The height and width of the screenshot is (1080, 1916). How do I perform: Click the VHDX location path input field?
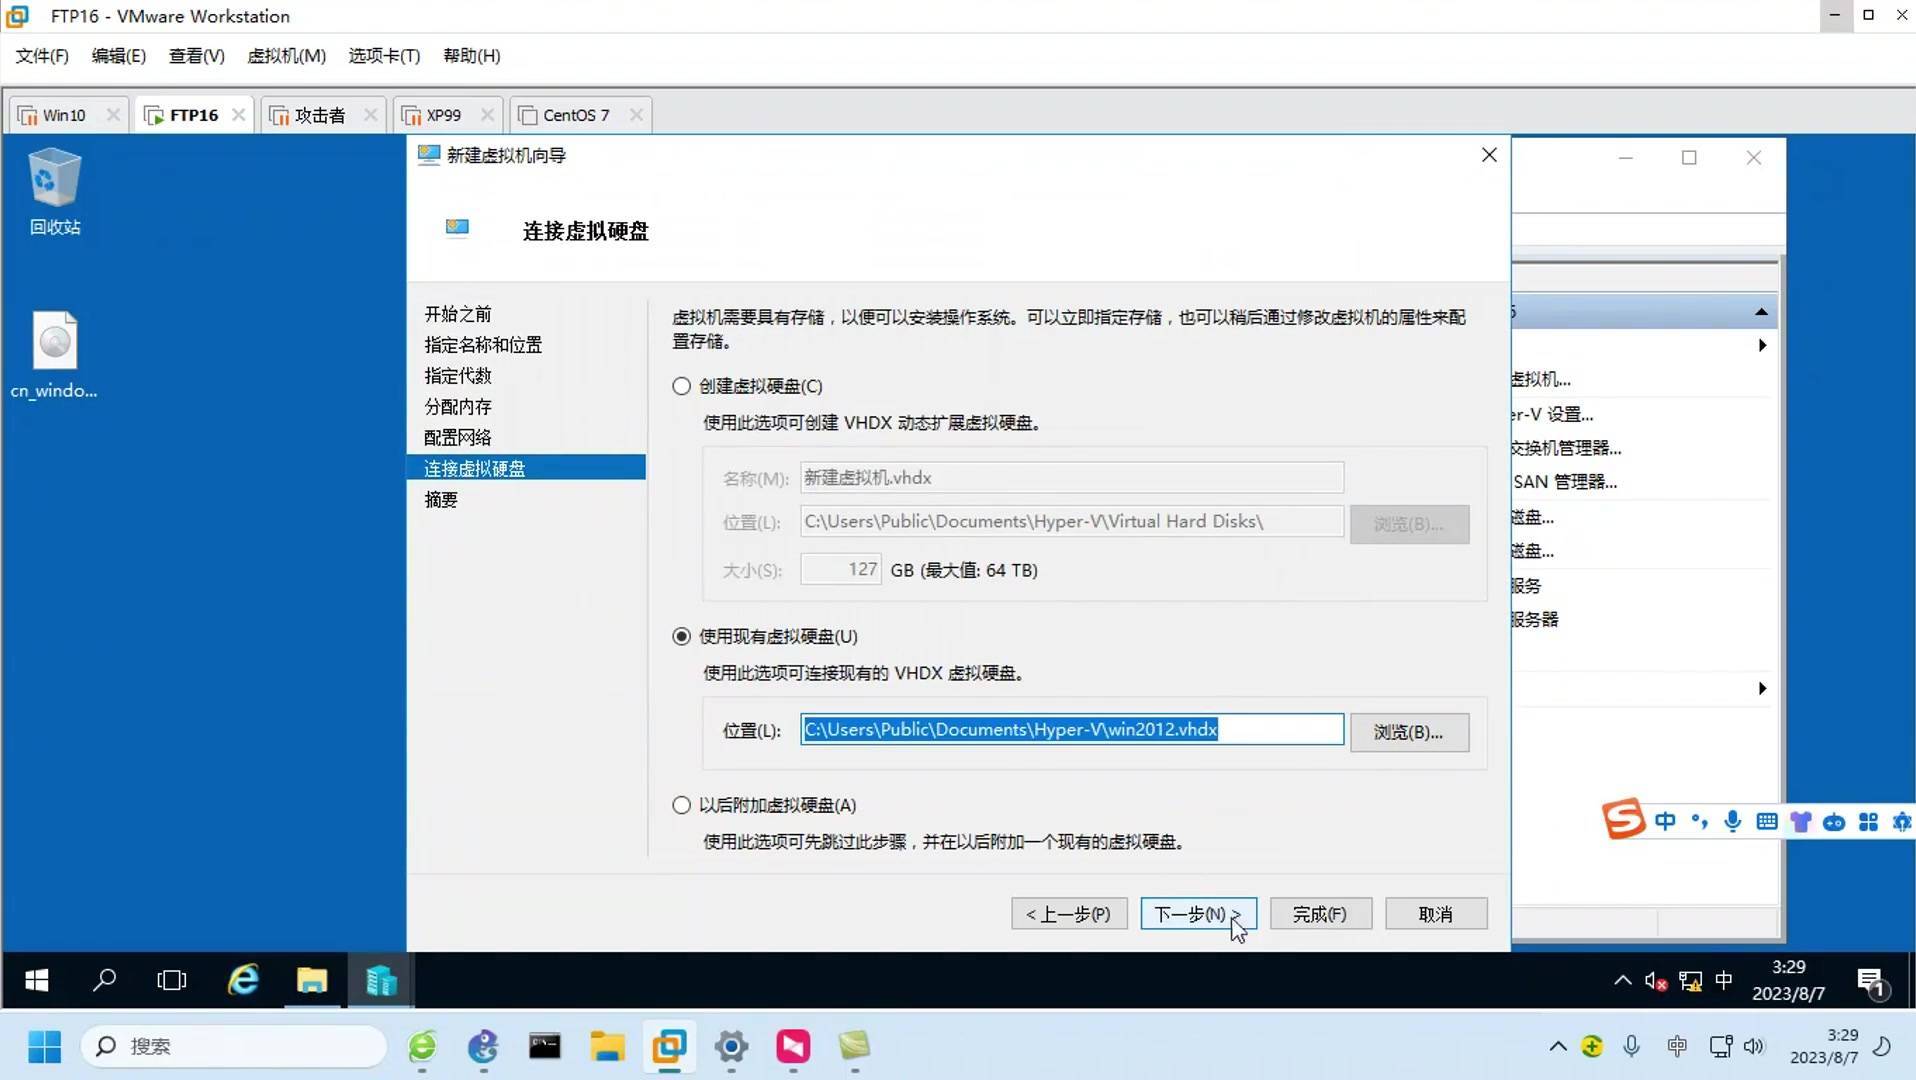click(1070, 729)
